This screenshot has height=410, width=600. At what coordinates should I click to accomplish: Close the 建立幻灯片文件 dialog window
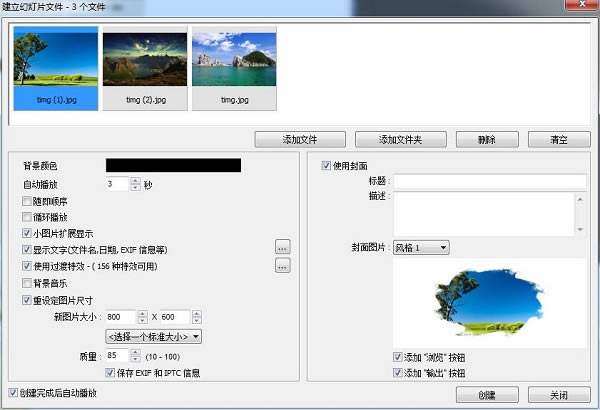click(582, 4)
